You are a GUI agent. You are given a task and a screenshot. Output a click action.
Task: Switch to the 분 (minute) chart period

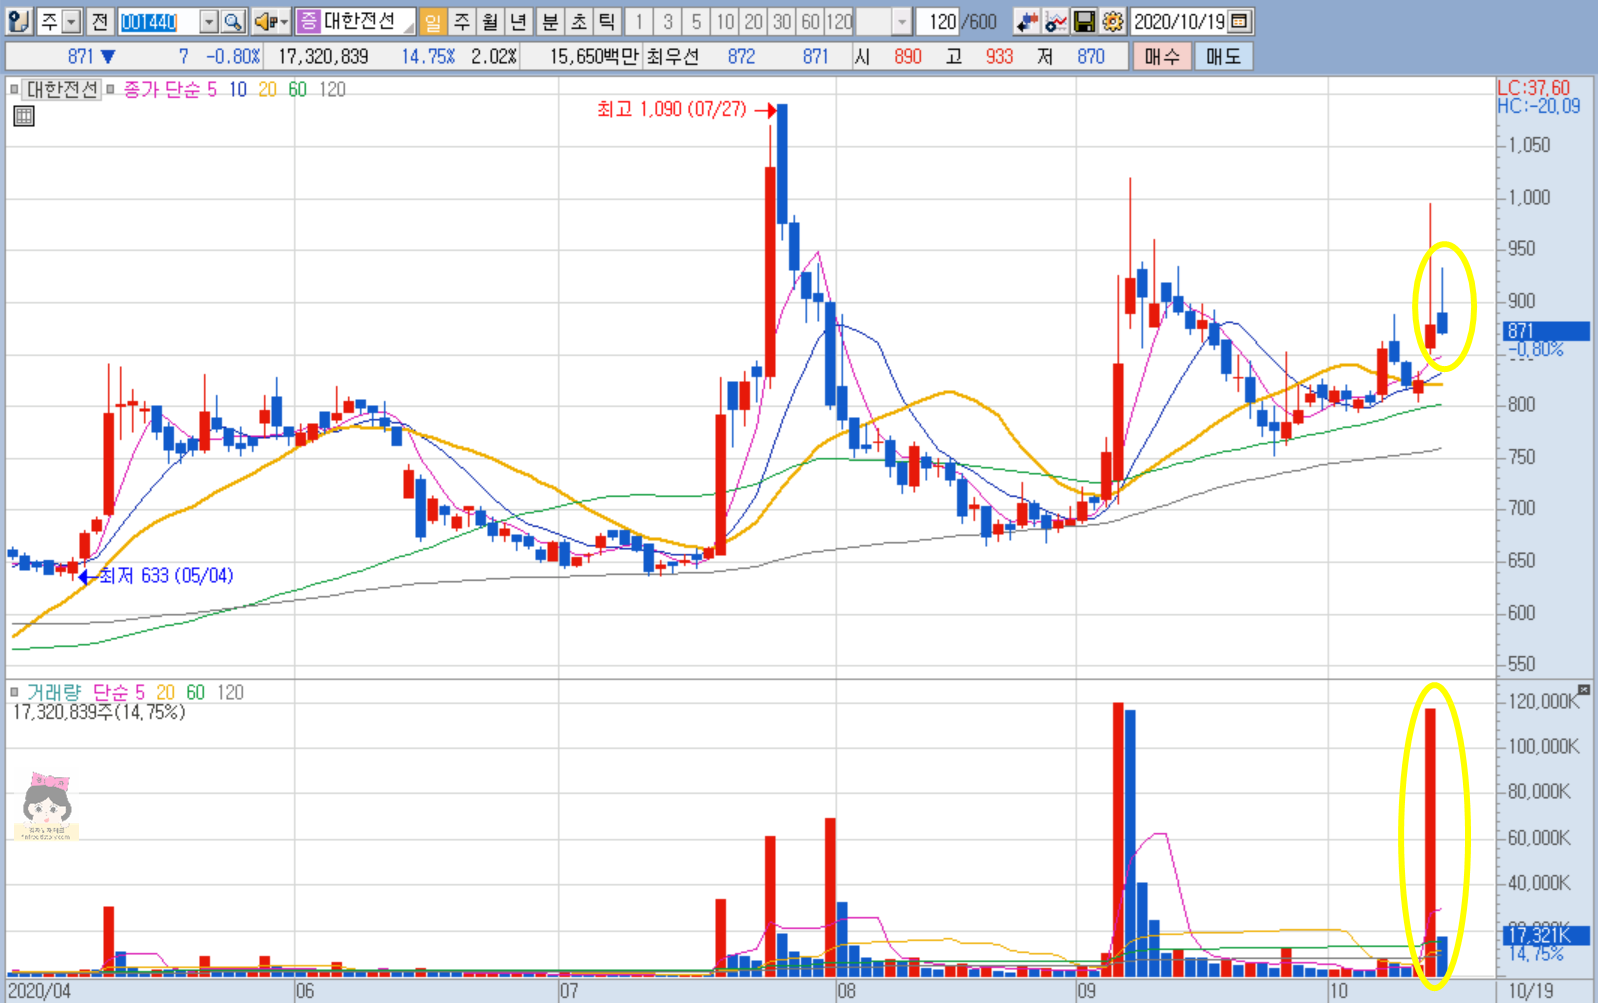pos(550,21)
